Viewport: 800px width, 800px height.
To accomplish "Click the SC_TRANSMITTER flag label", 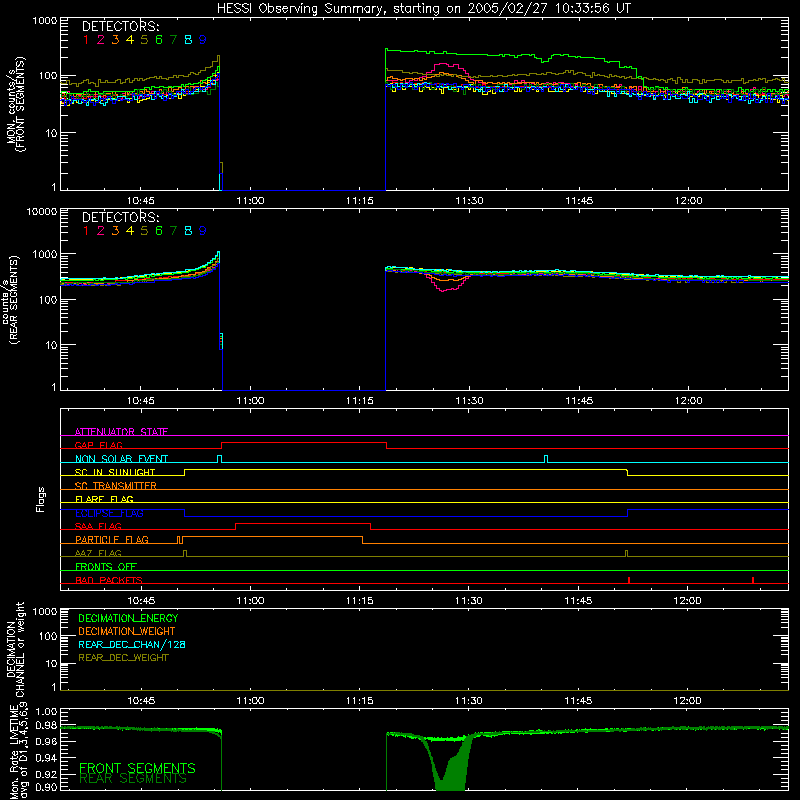I will (116, 486).
